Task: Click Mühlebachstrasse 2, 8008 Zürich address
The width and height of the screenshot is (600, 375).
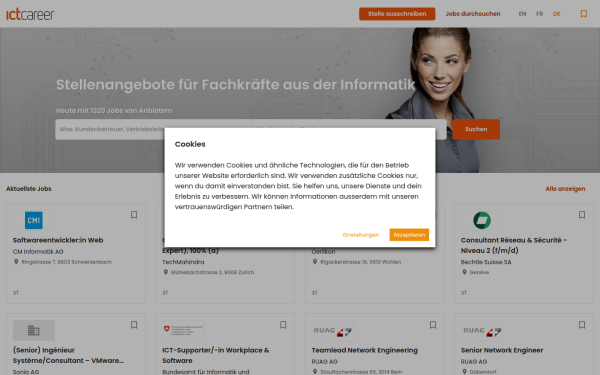Action: coord(212,272)
